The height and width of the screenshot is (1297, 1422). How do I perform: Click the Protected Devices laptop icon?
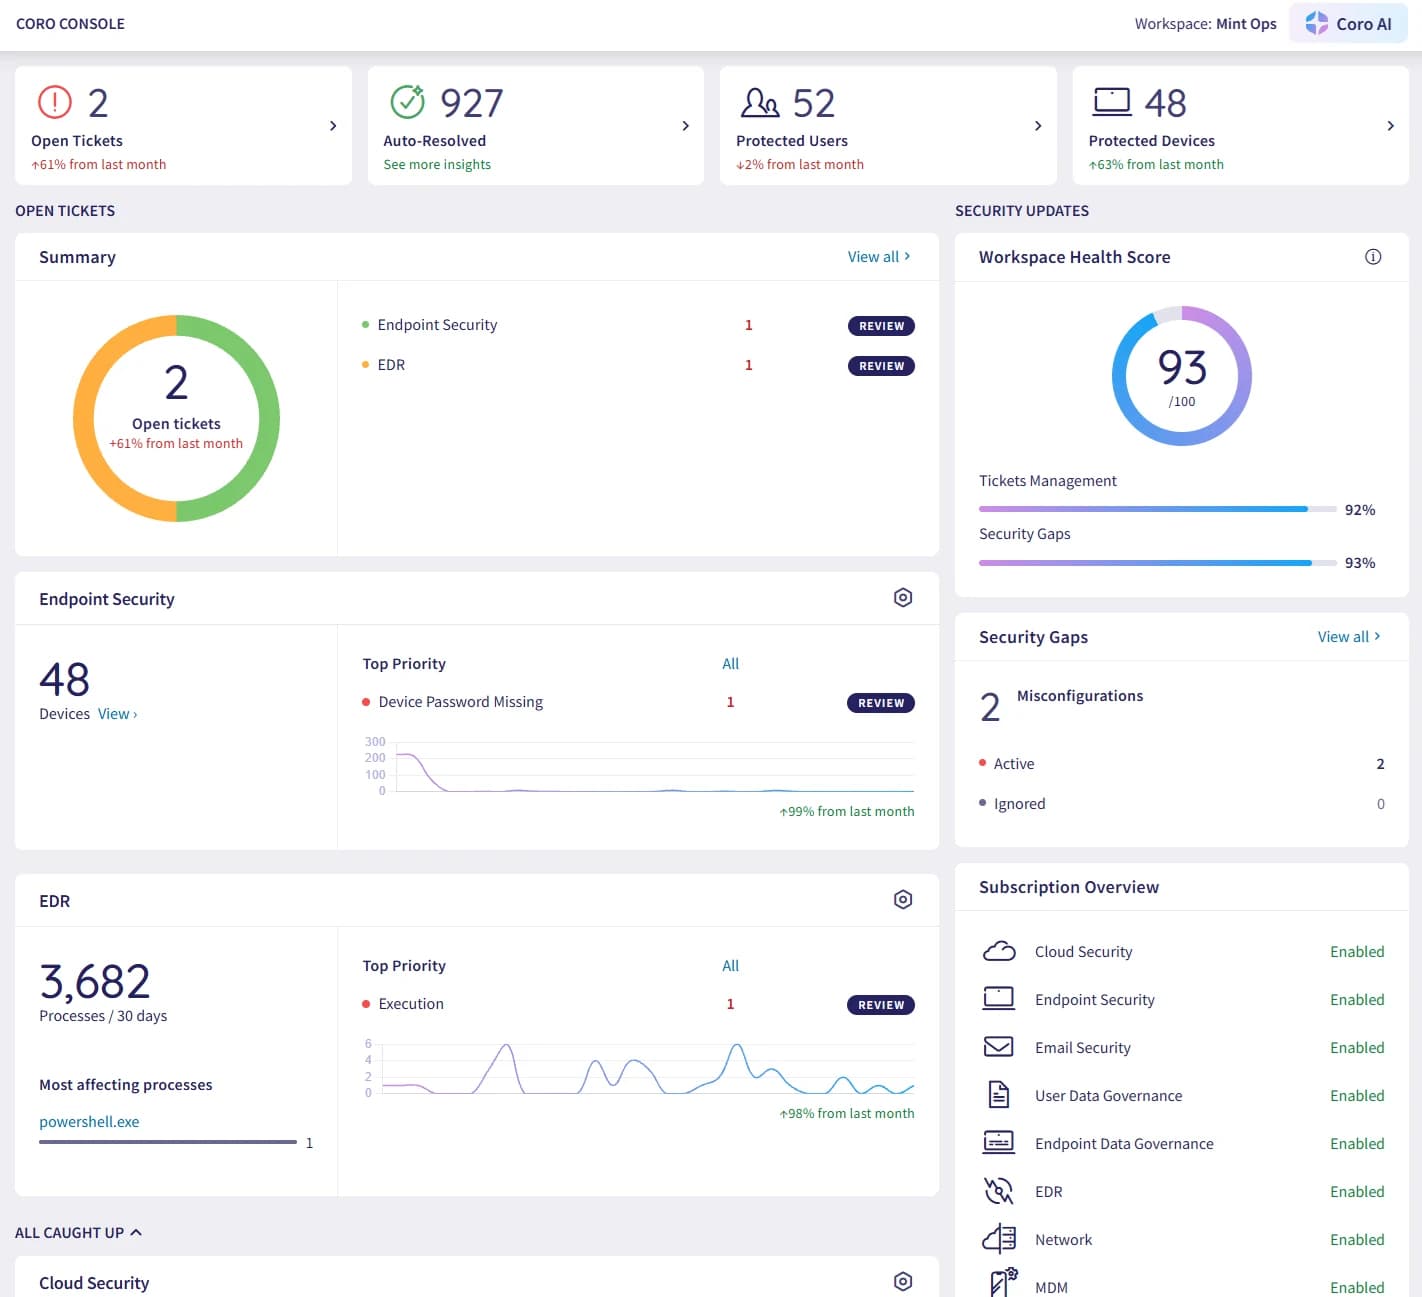click(x=1112, y=102)
